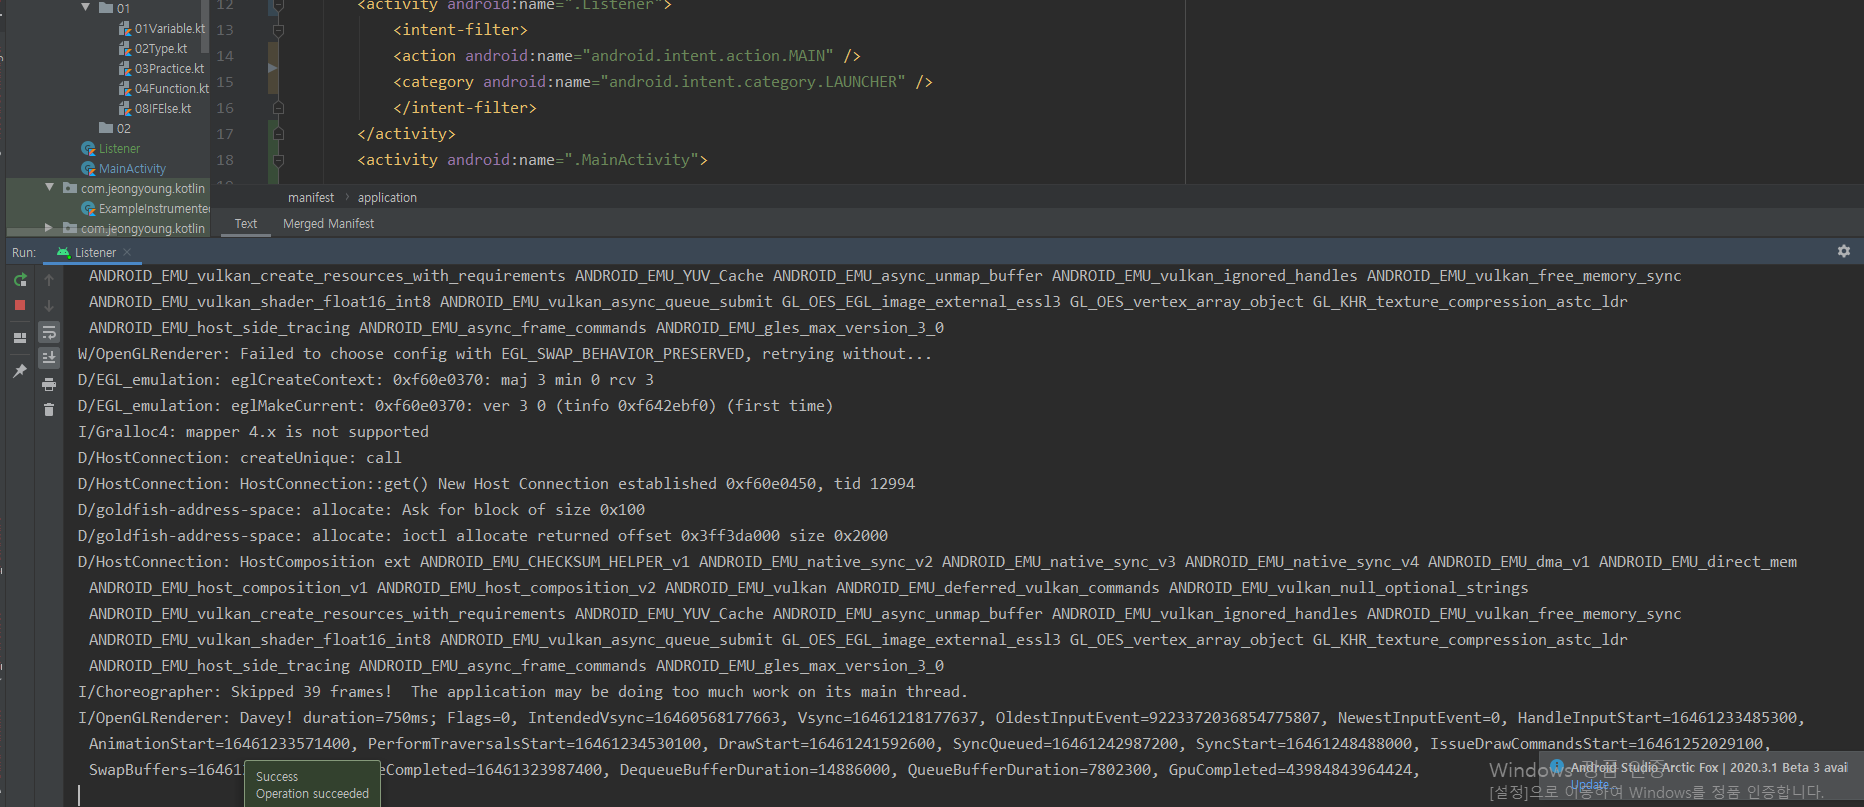Click the up stack trace arrow

[x=49, y=280]
